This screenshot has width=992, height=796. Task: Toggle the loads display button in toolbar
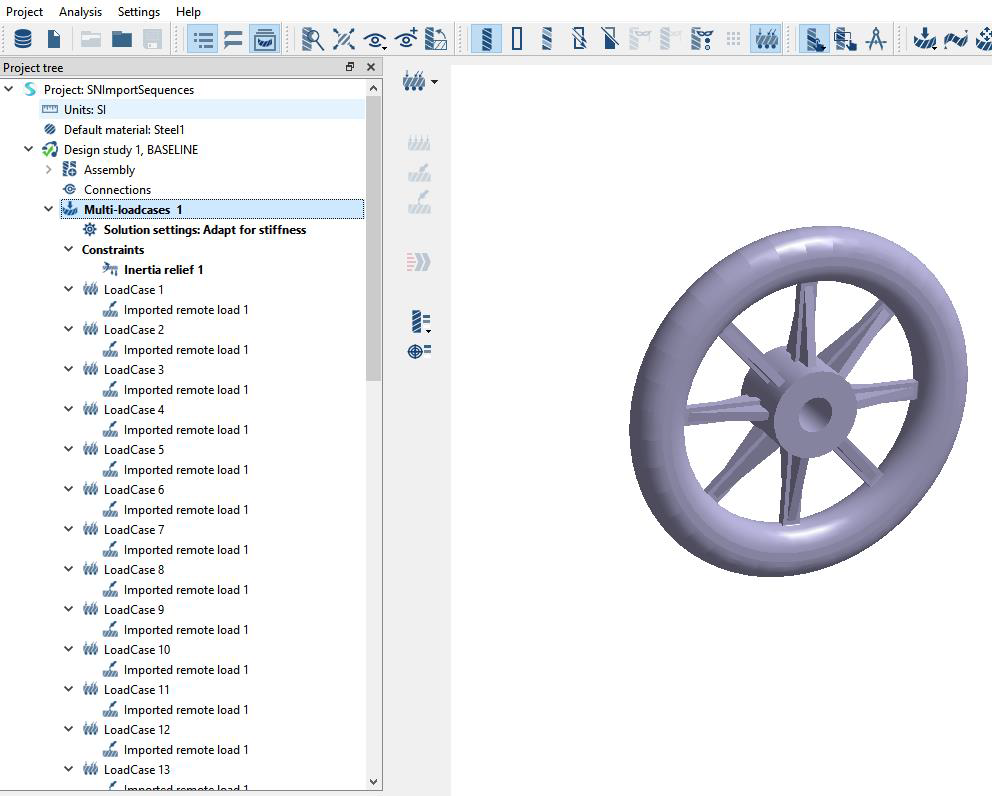pyautogui.click(x=765, y=39)
